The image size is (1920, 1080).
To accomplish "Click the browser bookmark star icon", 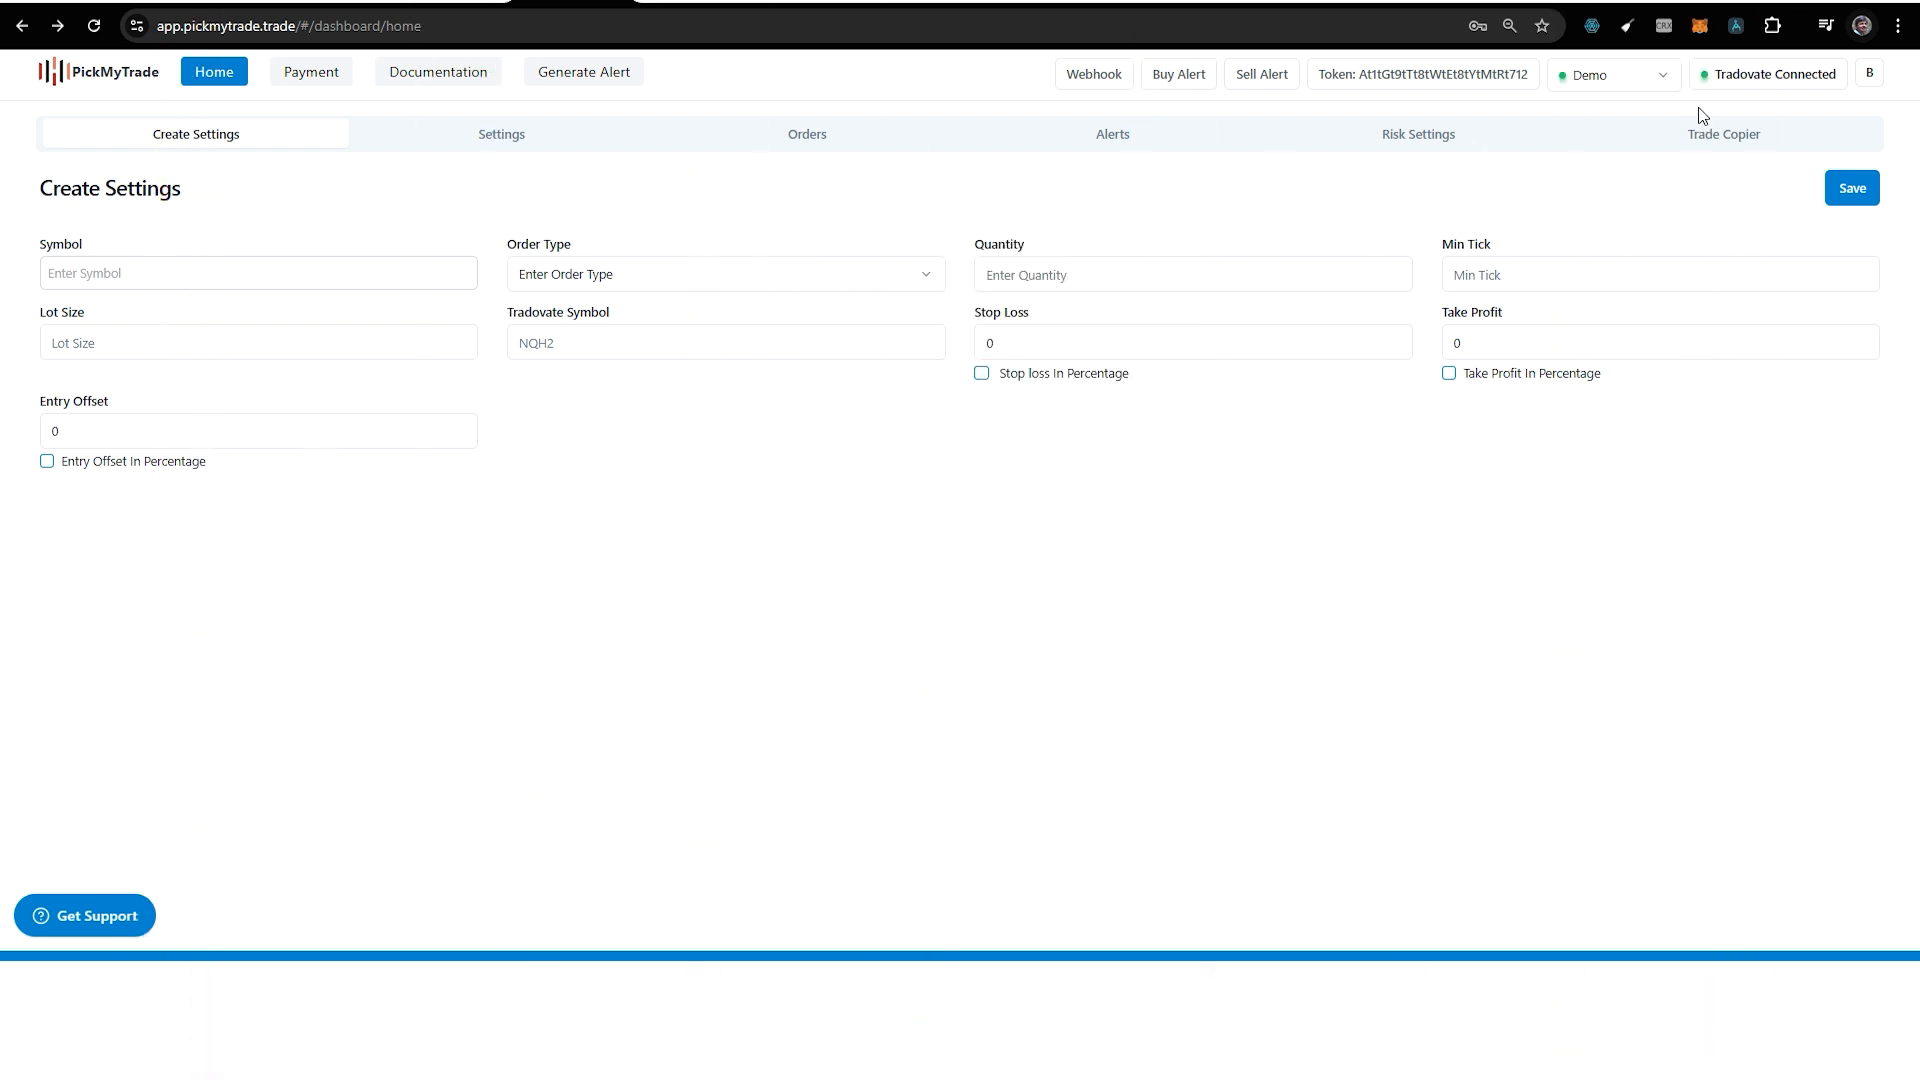I will [x=1543, y=25].
